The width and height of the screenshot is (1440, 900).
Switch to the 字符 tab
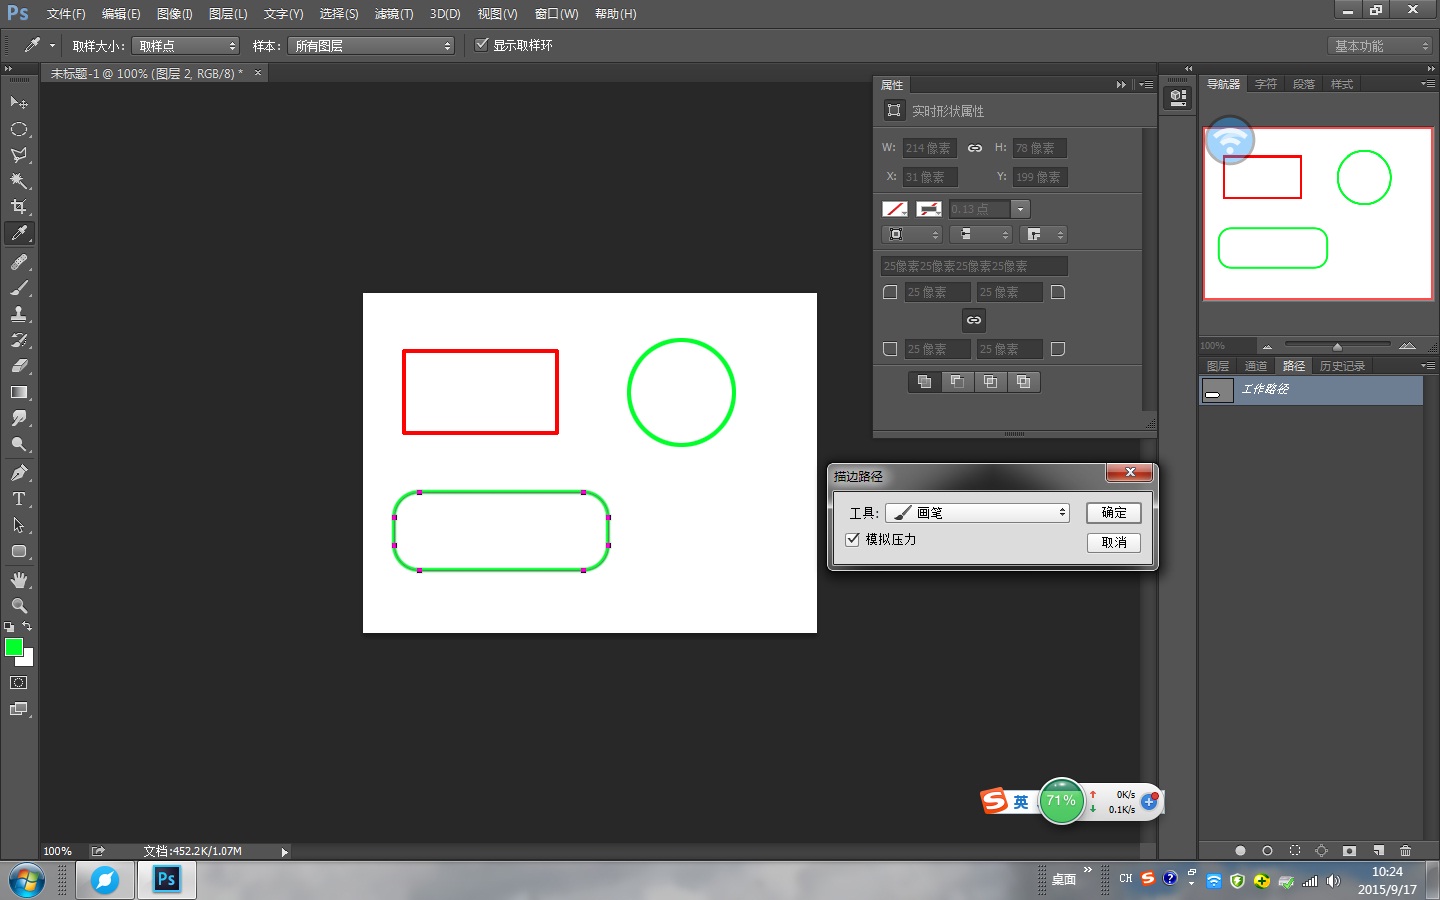[x=1266, y=84]
